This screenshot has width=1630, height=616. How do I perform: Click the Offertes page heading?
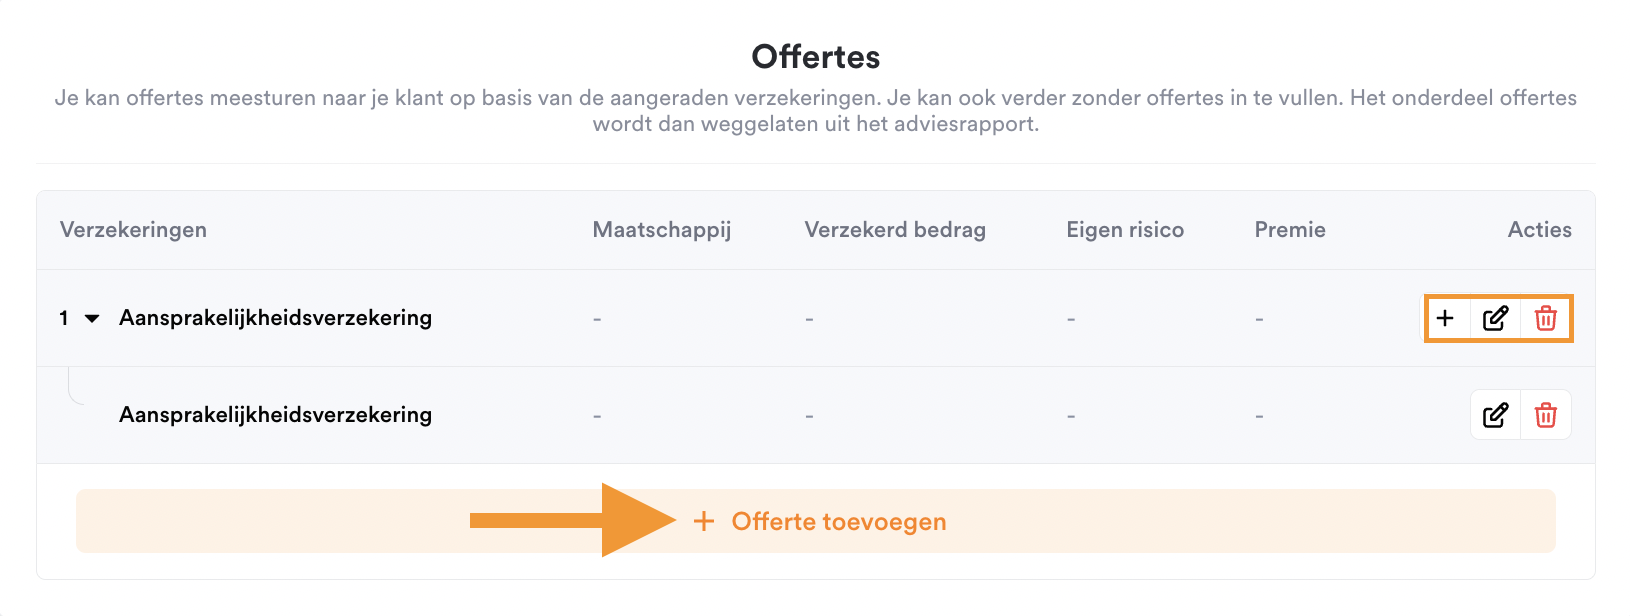(816, 57)
